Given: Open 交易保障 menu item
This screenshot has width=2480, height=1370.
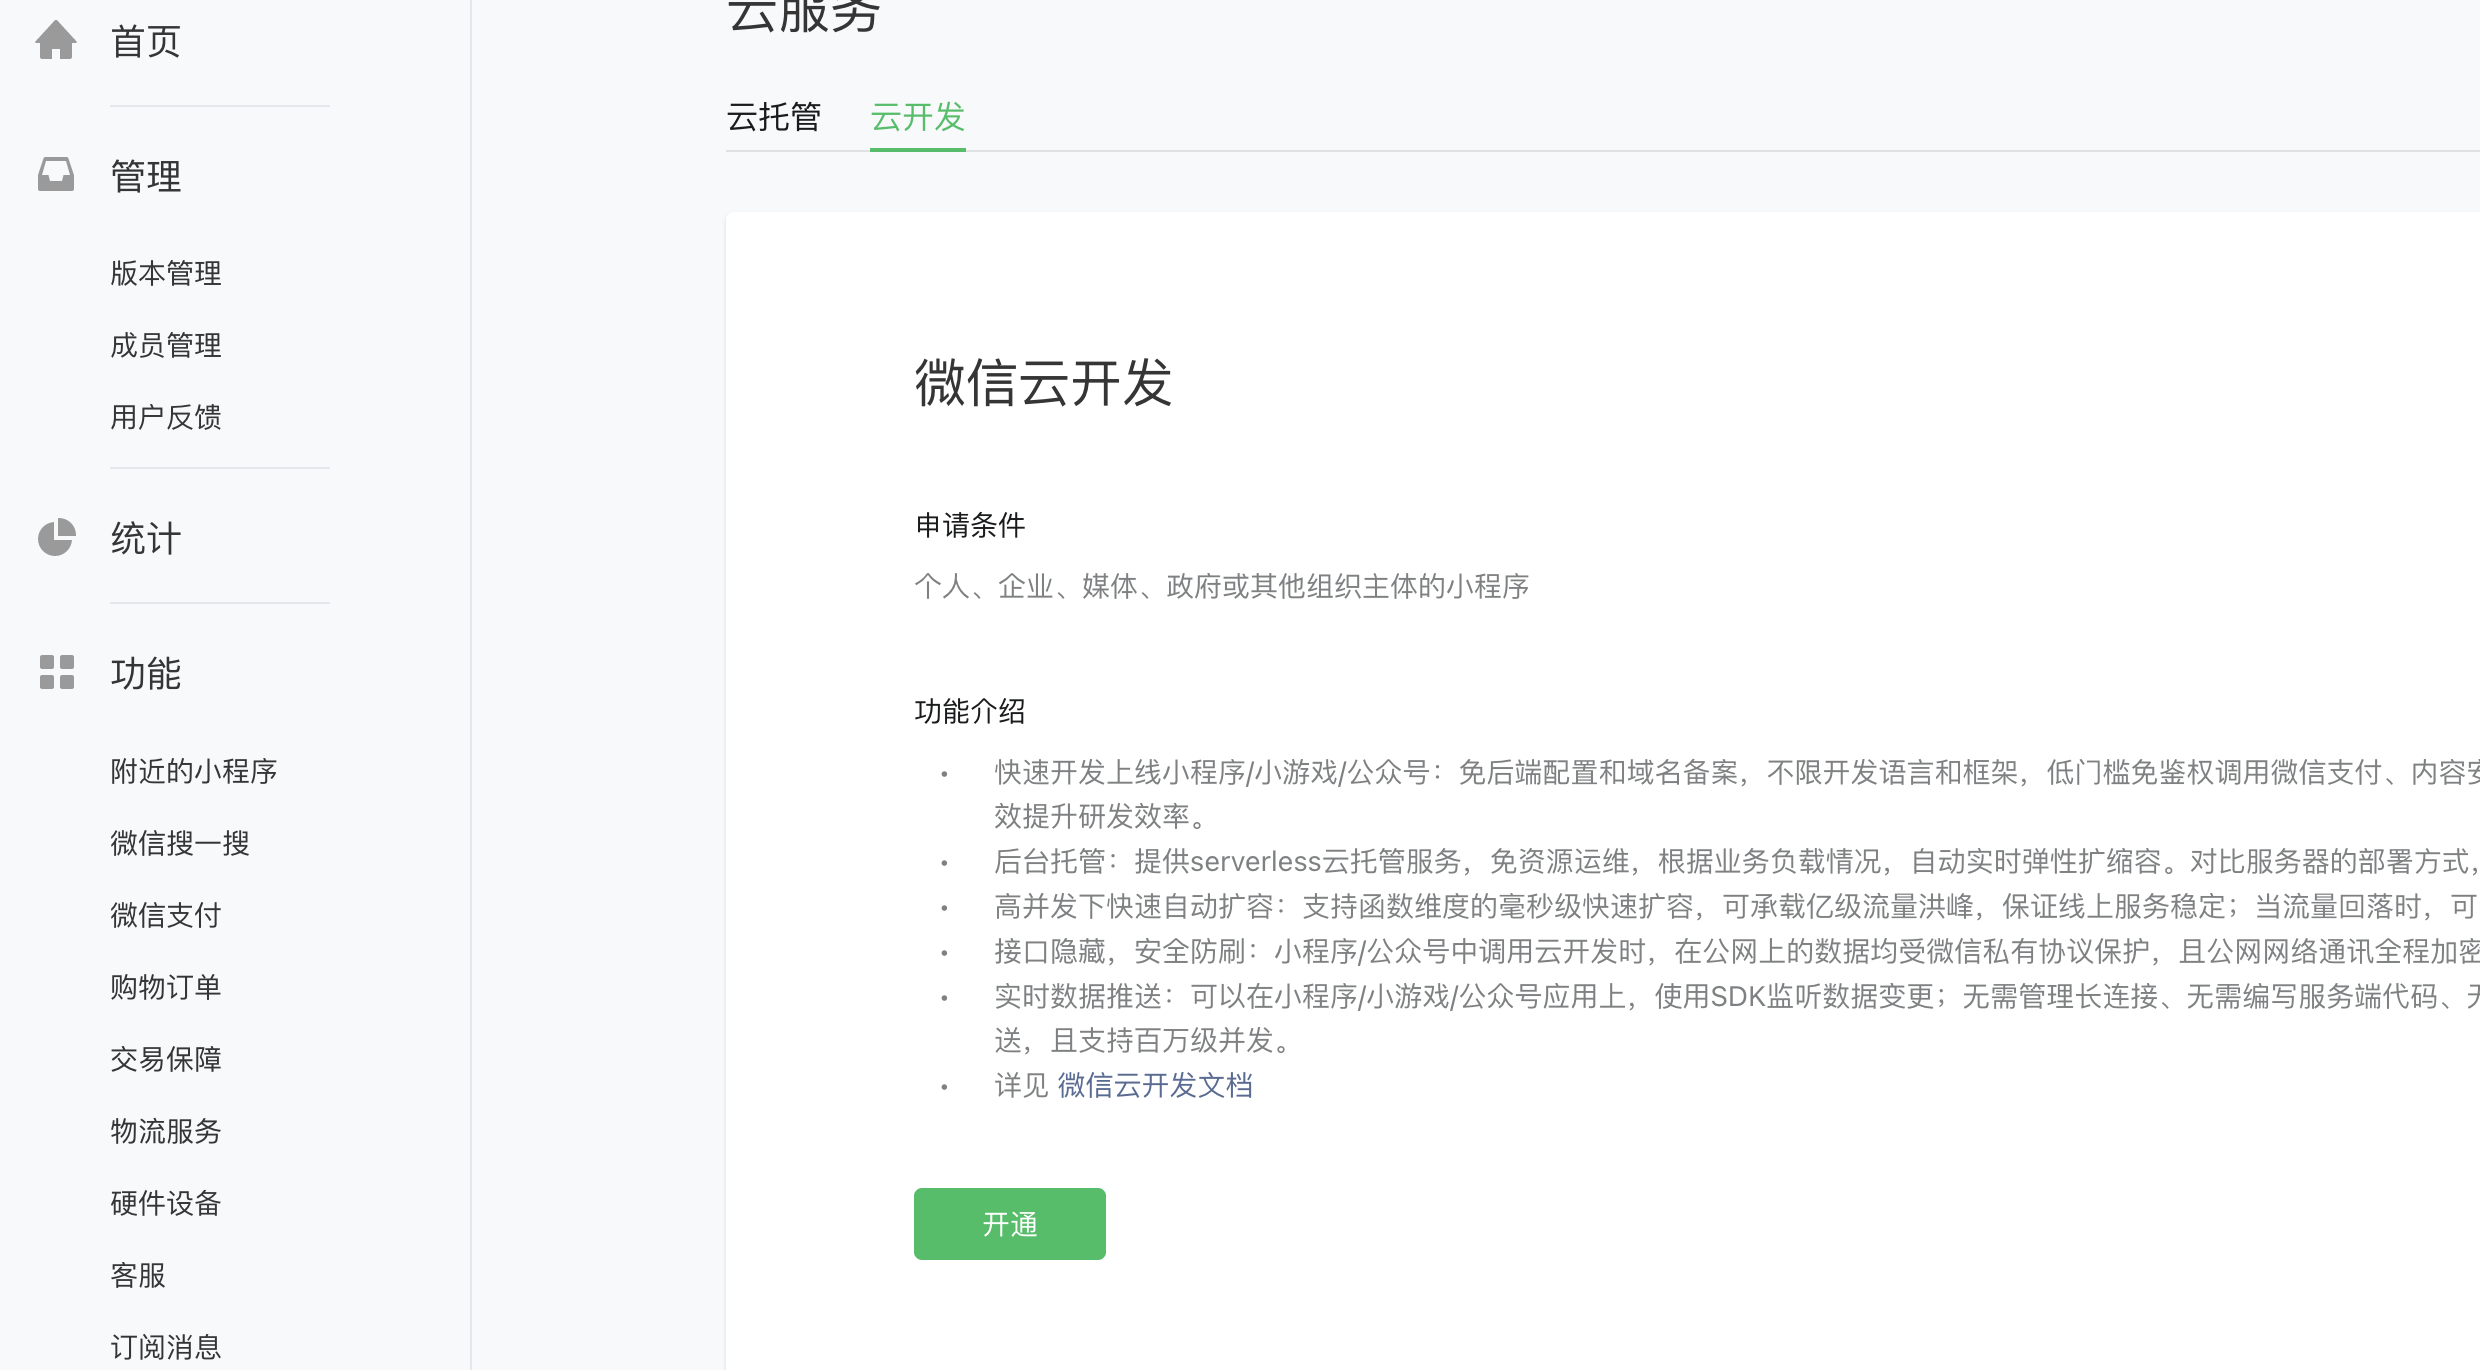Looking at the screenshot, I should click(x=166, y=1059).
